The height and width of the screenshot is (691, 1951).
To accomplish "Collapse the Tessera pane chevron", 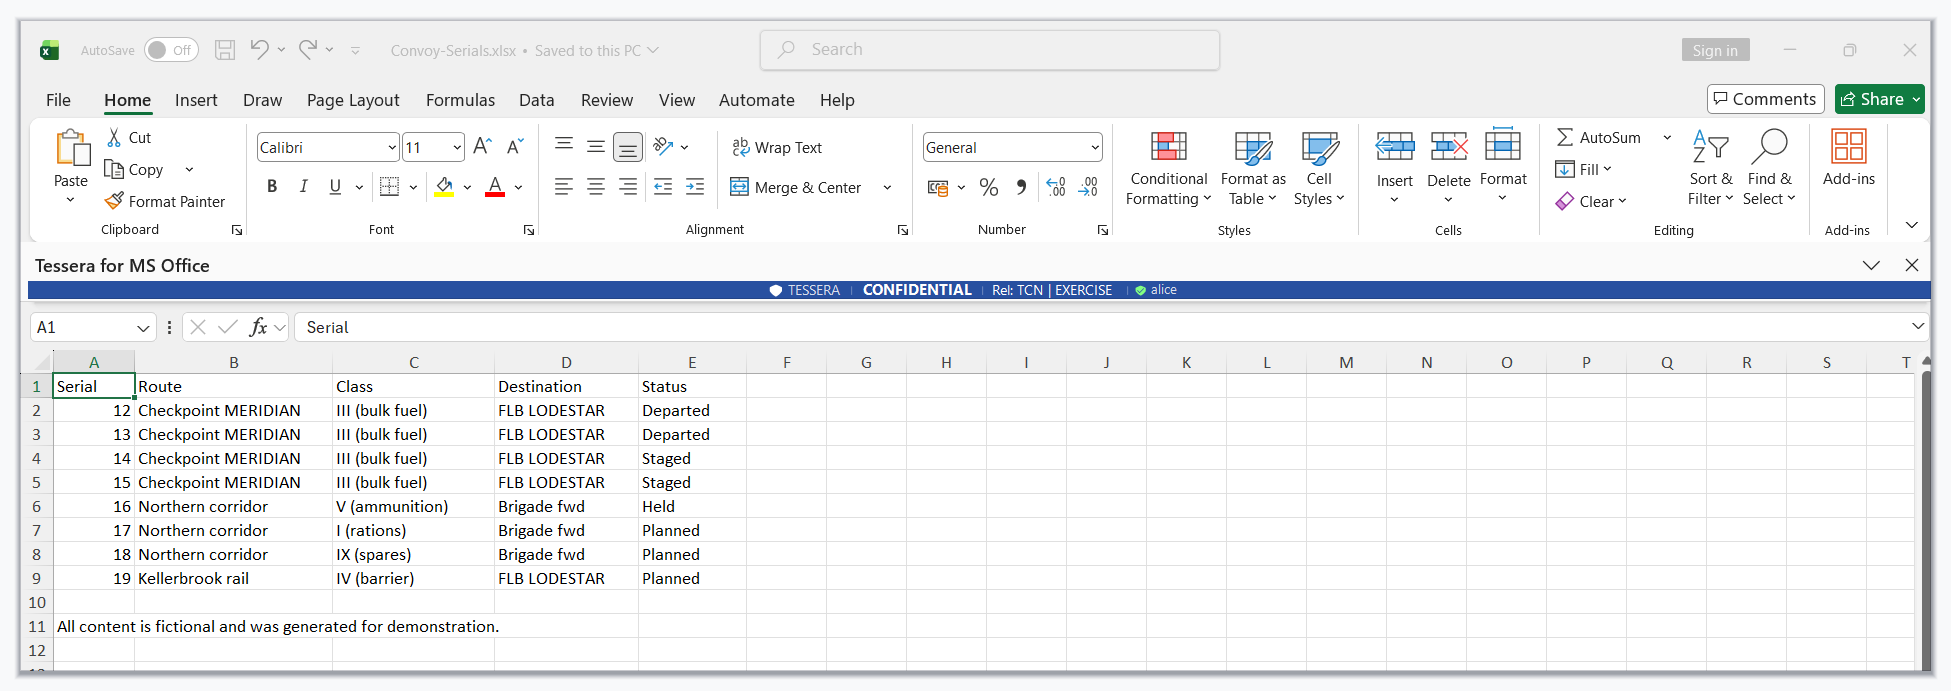I will point(1871,265).
